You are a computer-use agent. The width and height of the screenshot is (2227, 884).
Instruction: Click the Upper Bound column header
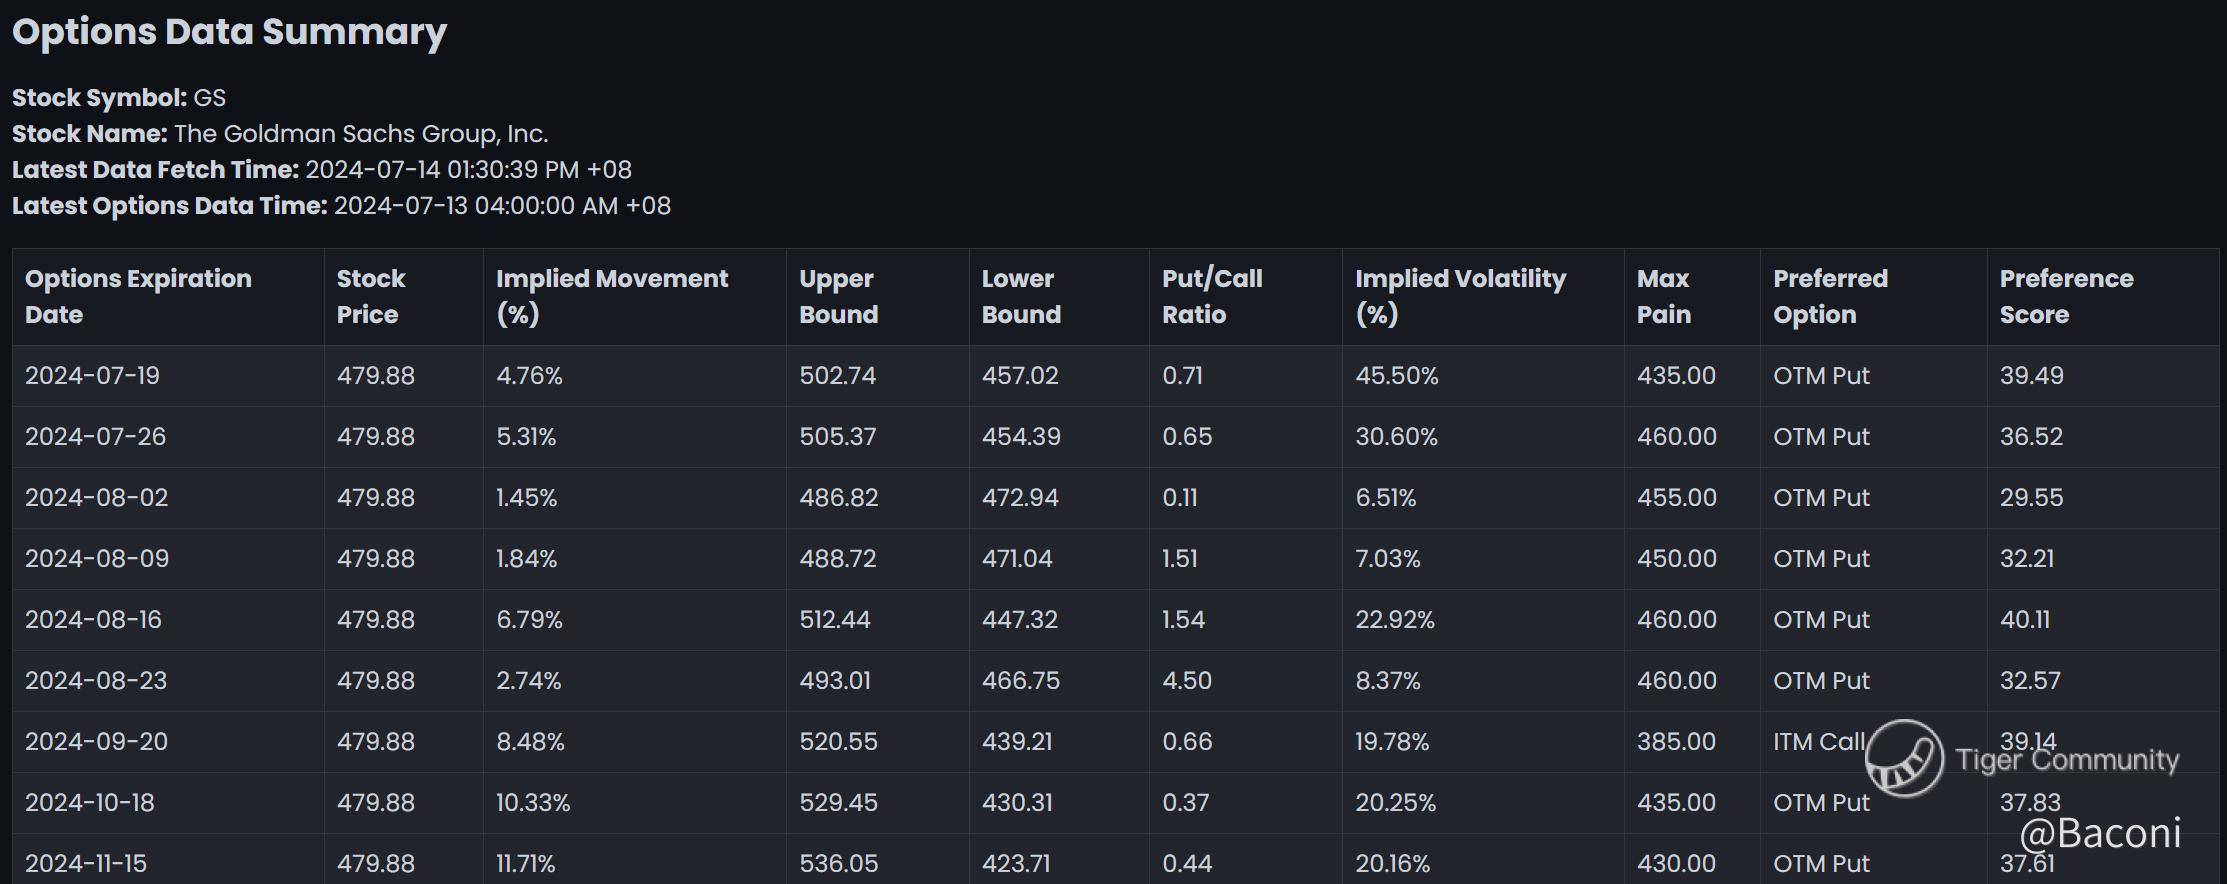click(838, 296)
